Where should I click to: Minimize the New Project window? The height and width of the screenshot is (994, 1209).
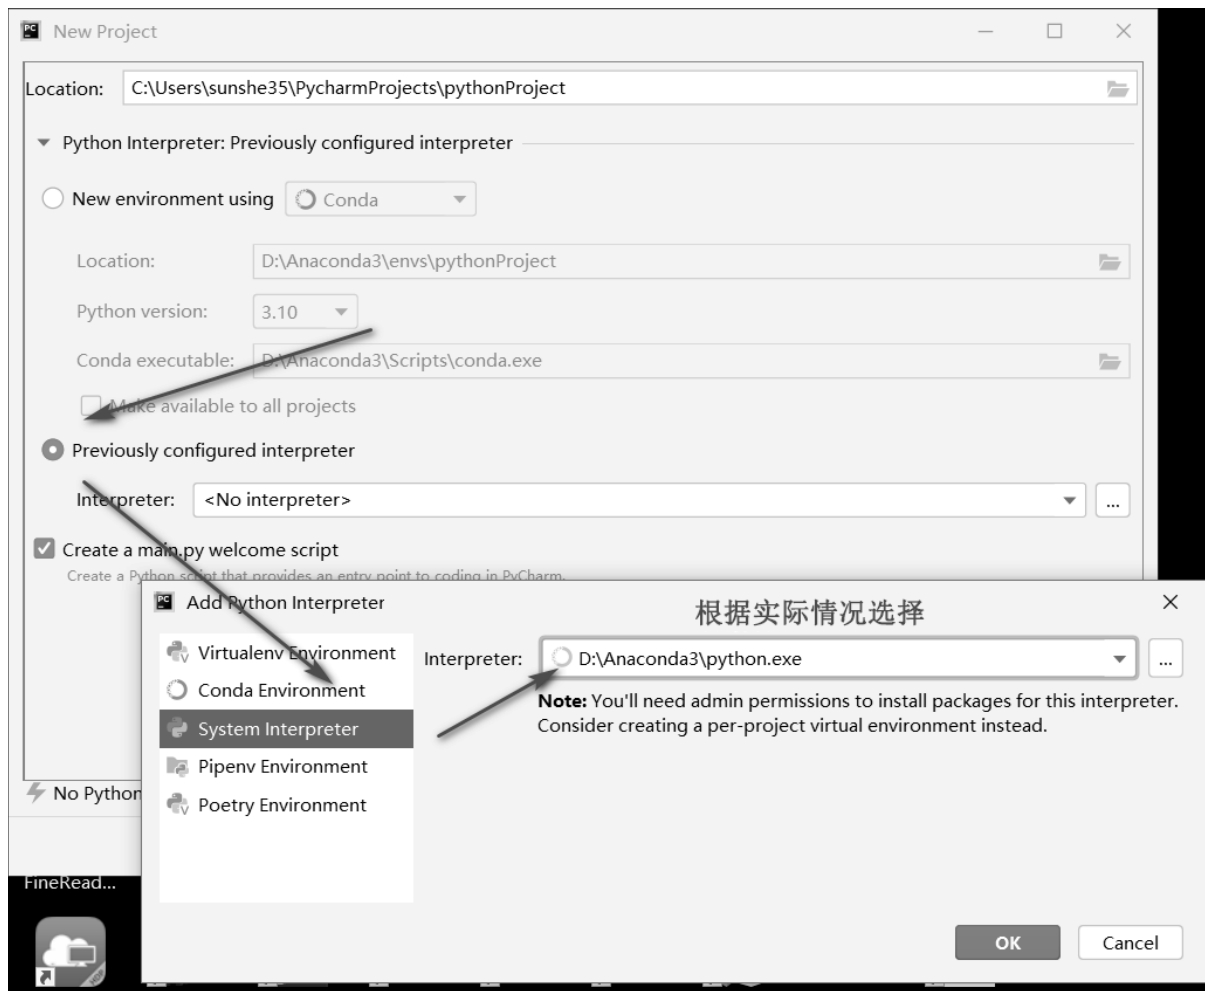click(x=985, y=31)
